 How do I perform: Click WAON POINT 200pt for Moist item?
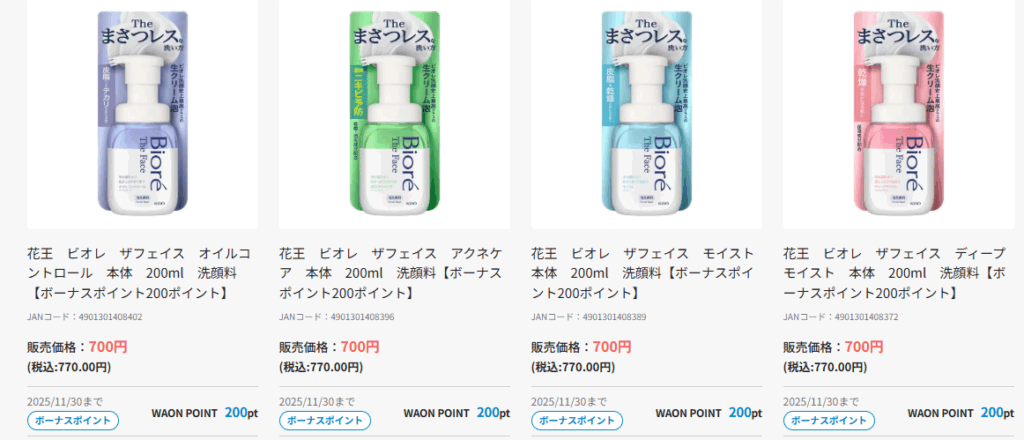[709, 413]
